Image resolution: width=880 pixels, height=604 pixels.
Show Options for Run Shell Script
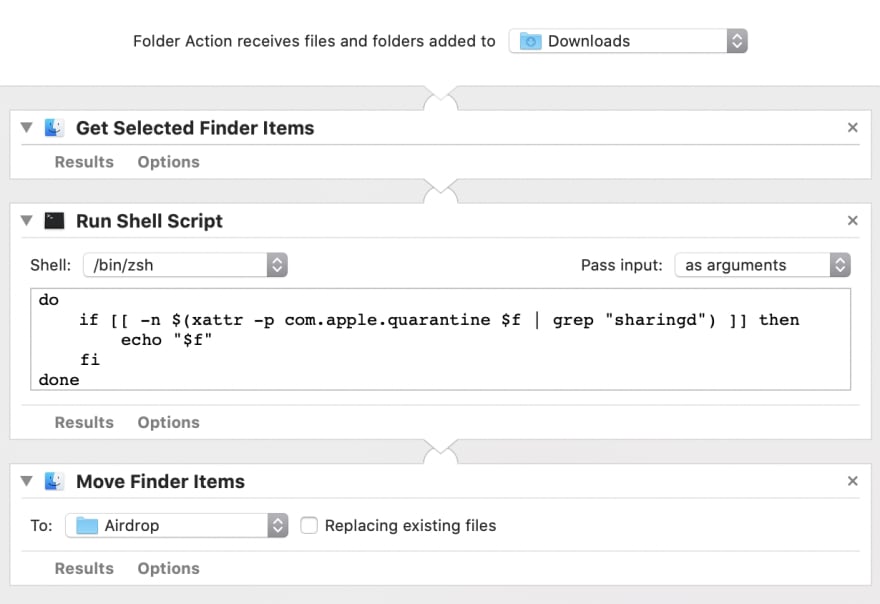[168, 422]
